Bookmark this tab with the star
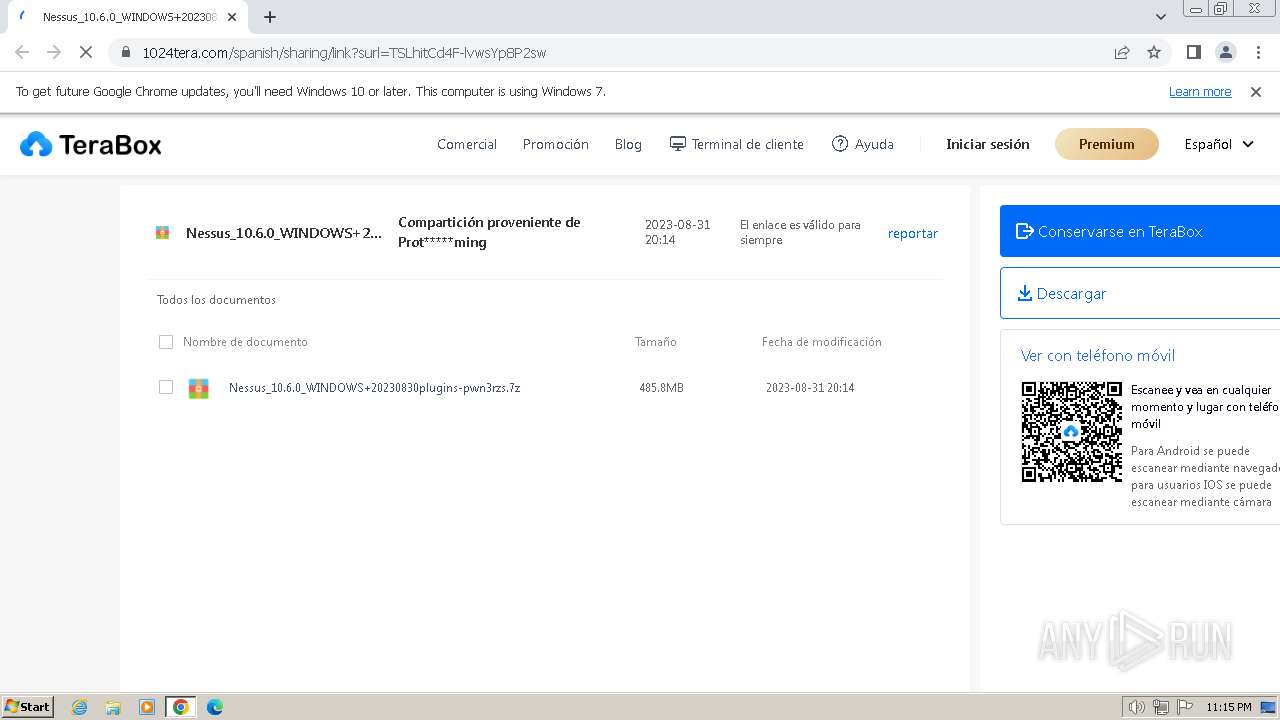Image resolution: width=1280 pixels, height=720 pixels. pos(1154,53)
